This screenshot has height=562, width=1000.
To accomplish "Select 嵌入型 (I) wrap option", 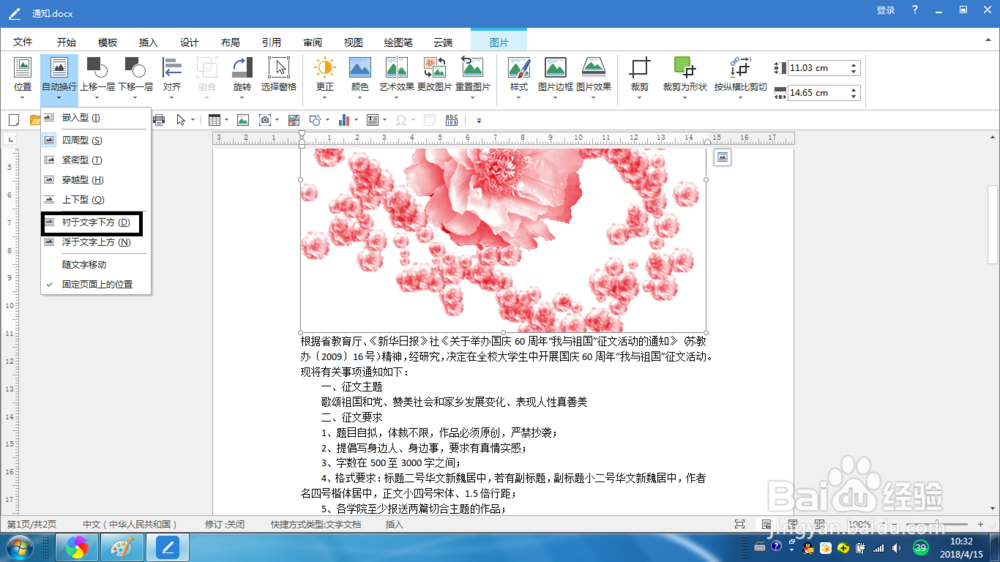I will tap(96, 118).
